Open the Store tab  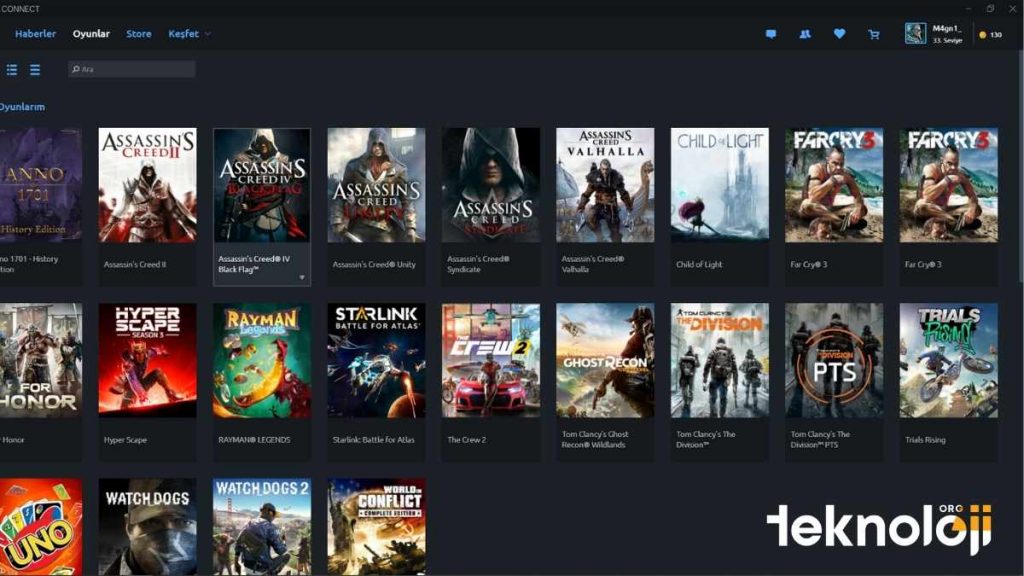tap(138, 33)
